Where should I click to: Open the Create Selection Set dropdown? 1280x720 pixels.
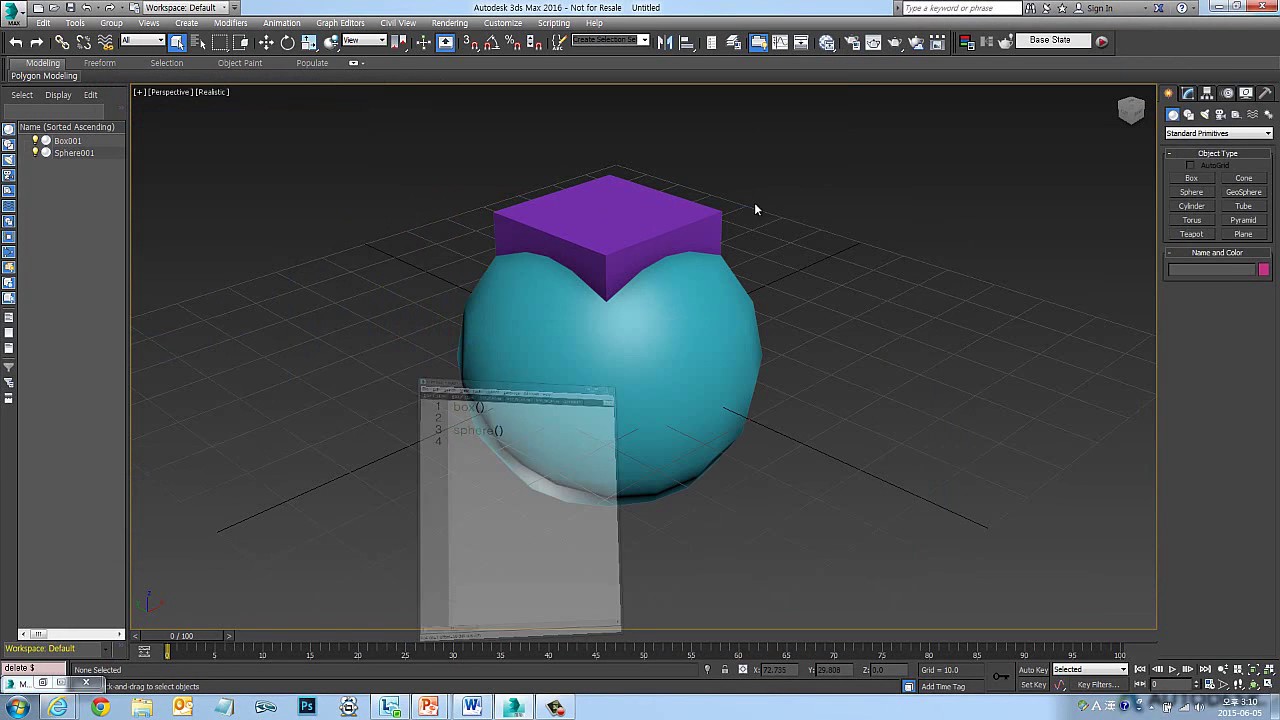611,41
